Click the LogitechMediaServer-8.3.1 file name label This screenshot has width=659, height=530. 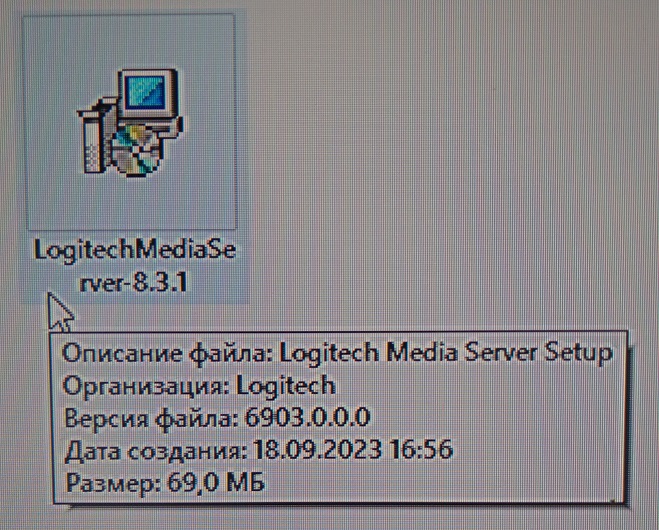tap(134, 266)
